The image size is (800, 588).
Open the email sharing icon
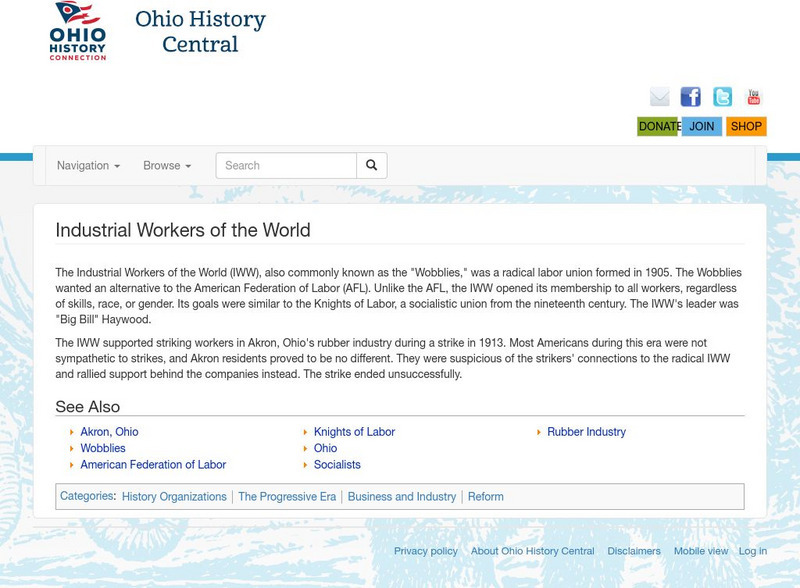coord(660,97)
